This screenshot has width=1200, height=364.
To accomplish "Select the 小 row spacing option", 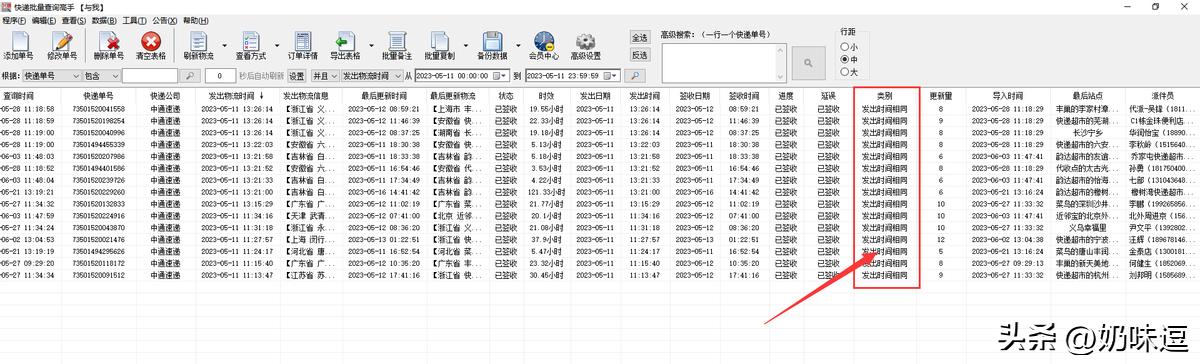I will [849, 46].
